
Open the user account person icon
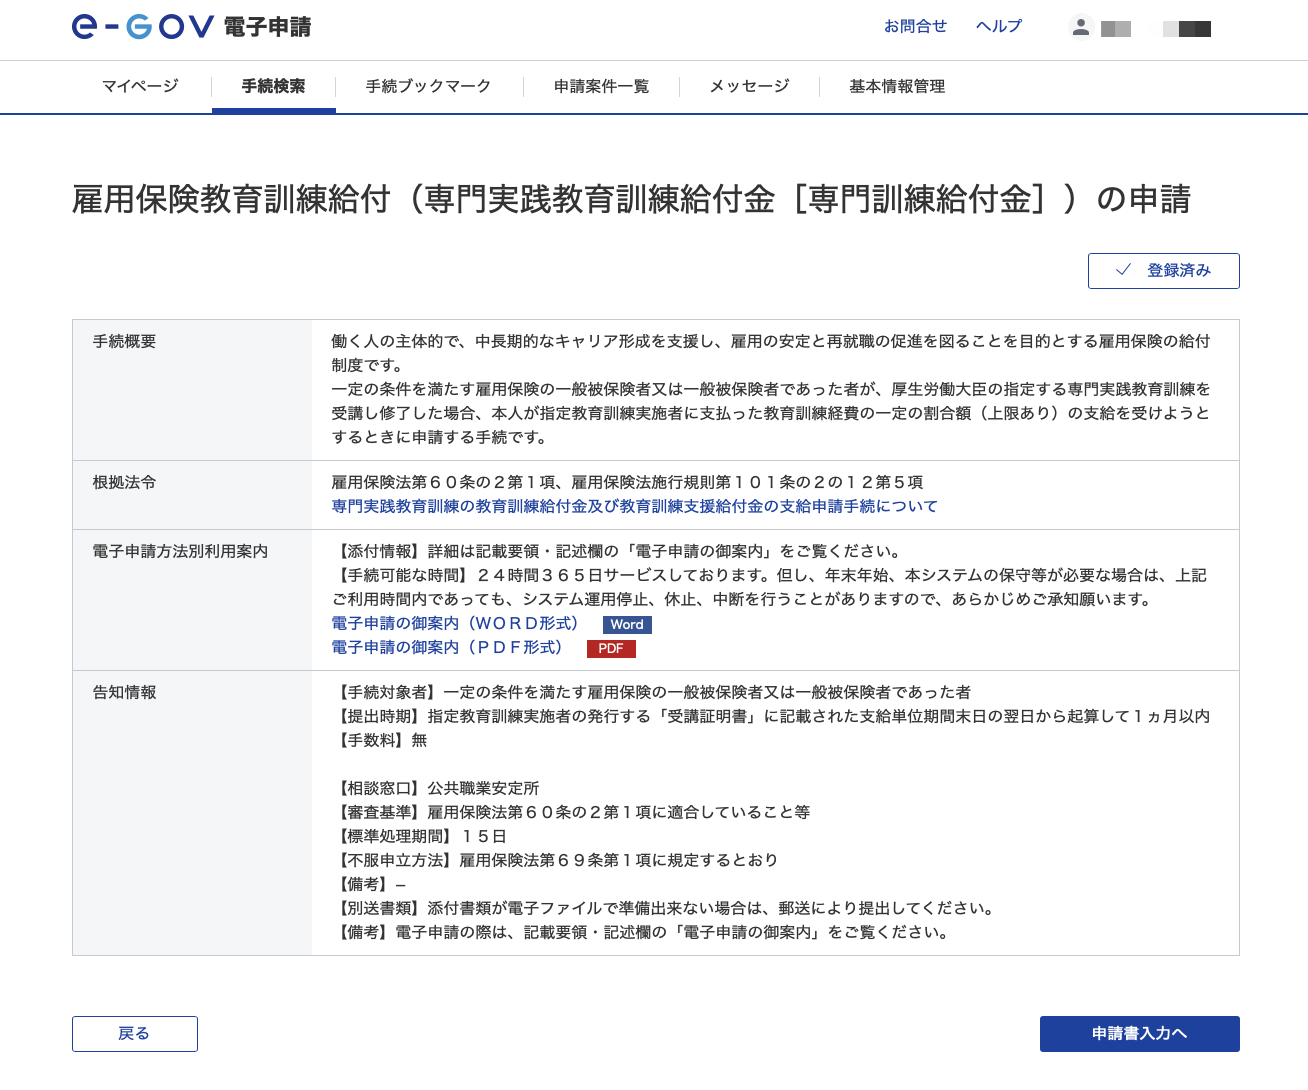[x=1081, y=27]
